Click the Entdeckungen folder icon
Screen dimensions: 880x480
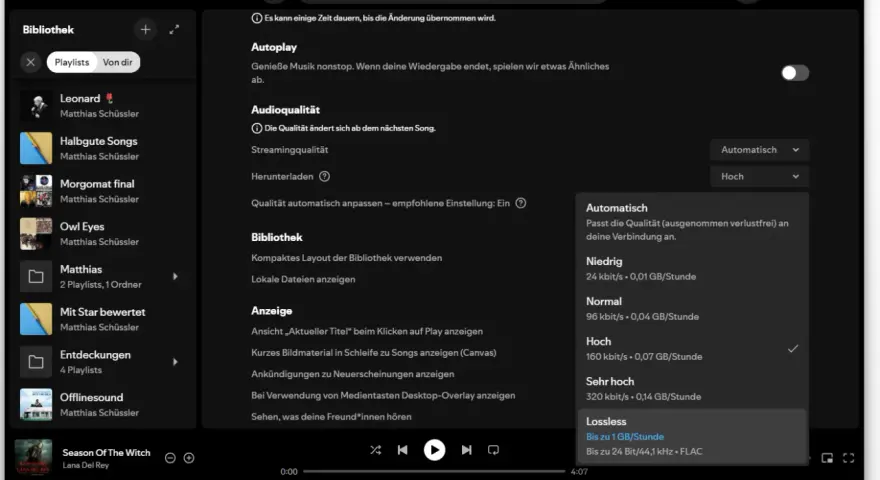(x=36, y=362)
